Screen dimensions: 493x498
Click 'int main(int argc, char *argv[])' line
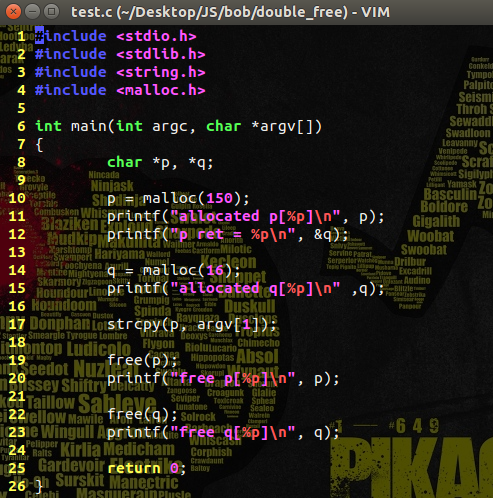click(179, 126)
